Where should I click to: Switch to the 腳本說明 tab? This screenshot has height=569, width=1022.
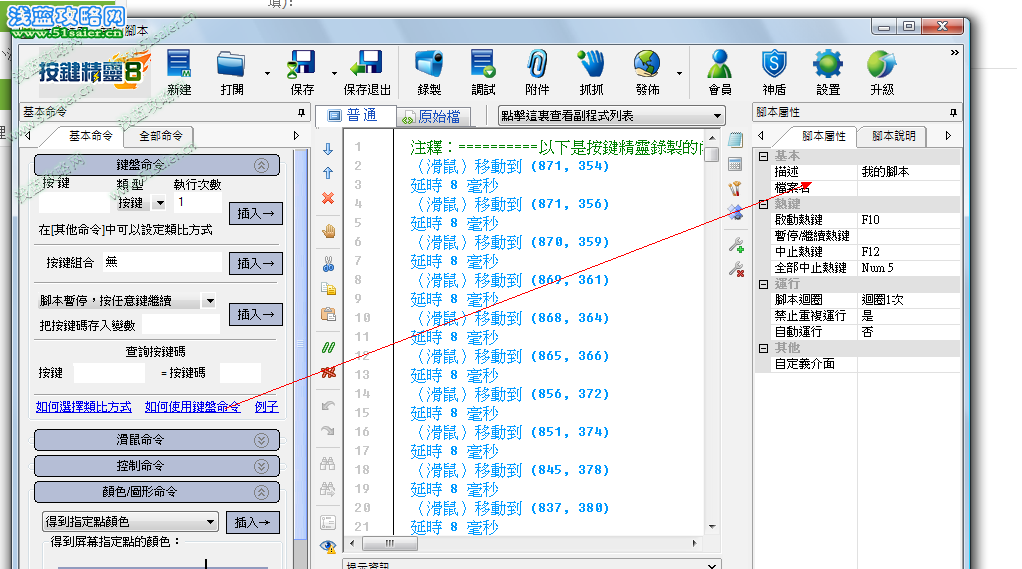(894, 136)
